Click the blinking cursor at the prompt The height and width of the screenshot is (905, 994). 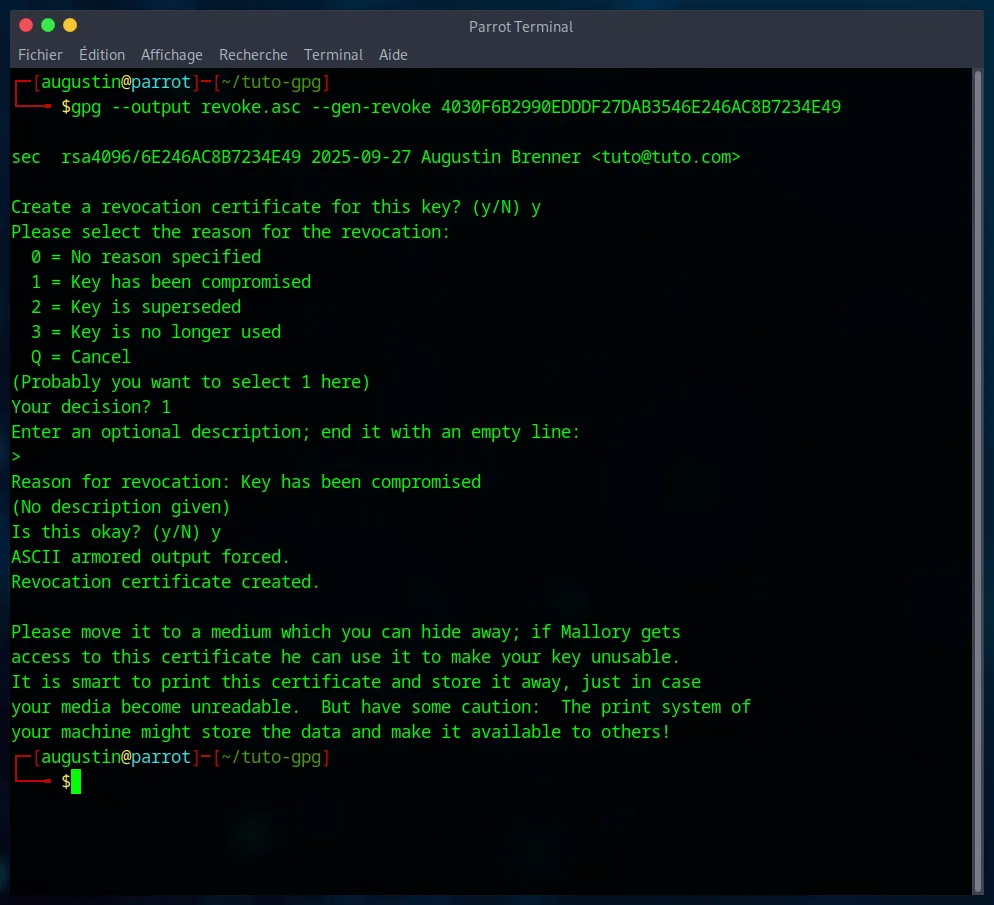pos(75,782)
